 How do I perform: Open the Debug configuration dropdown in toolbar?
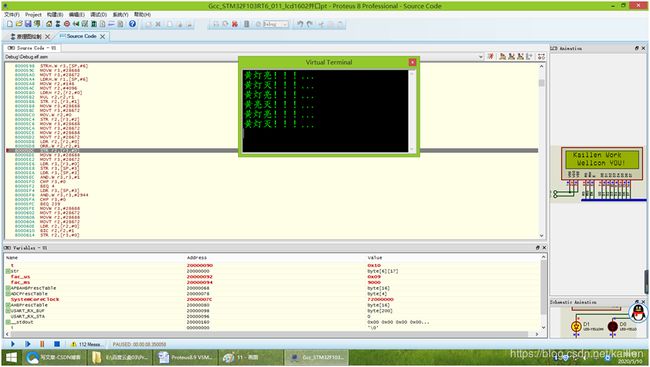tap(276, 24)
